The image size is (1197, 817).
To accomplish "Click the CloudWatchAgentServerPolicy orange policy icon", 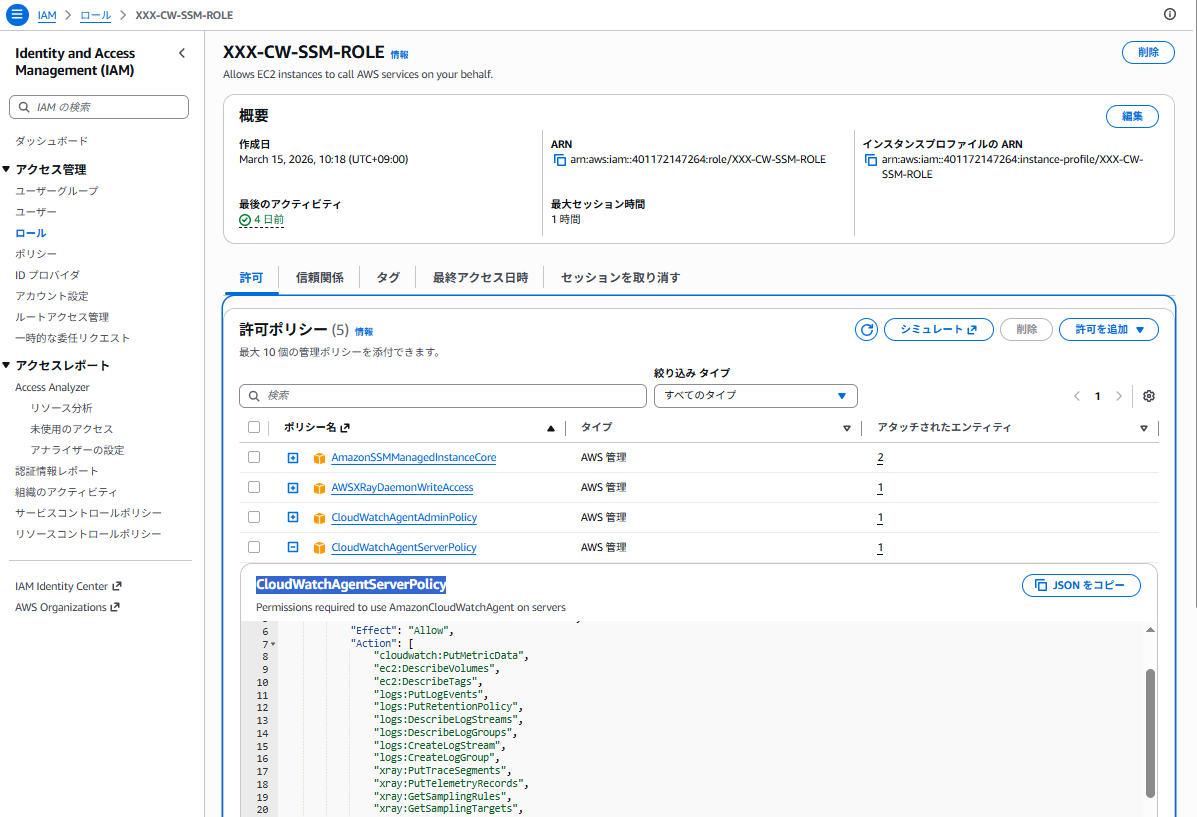I will (x=319, y=547).
